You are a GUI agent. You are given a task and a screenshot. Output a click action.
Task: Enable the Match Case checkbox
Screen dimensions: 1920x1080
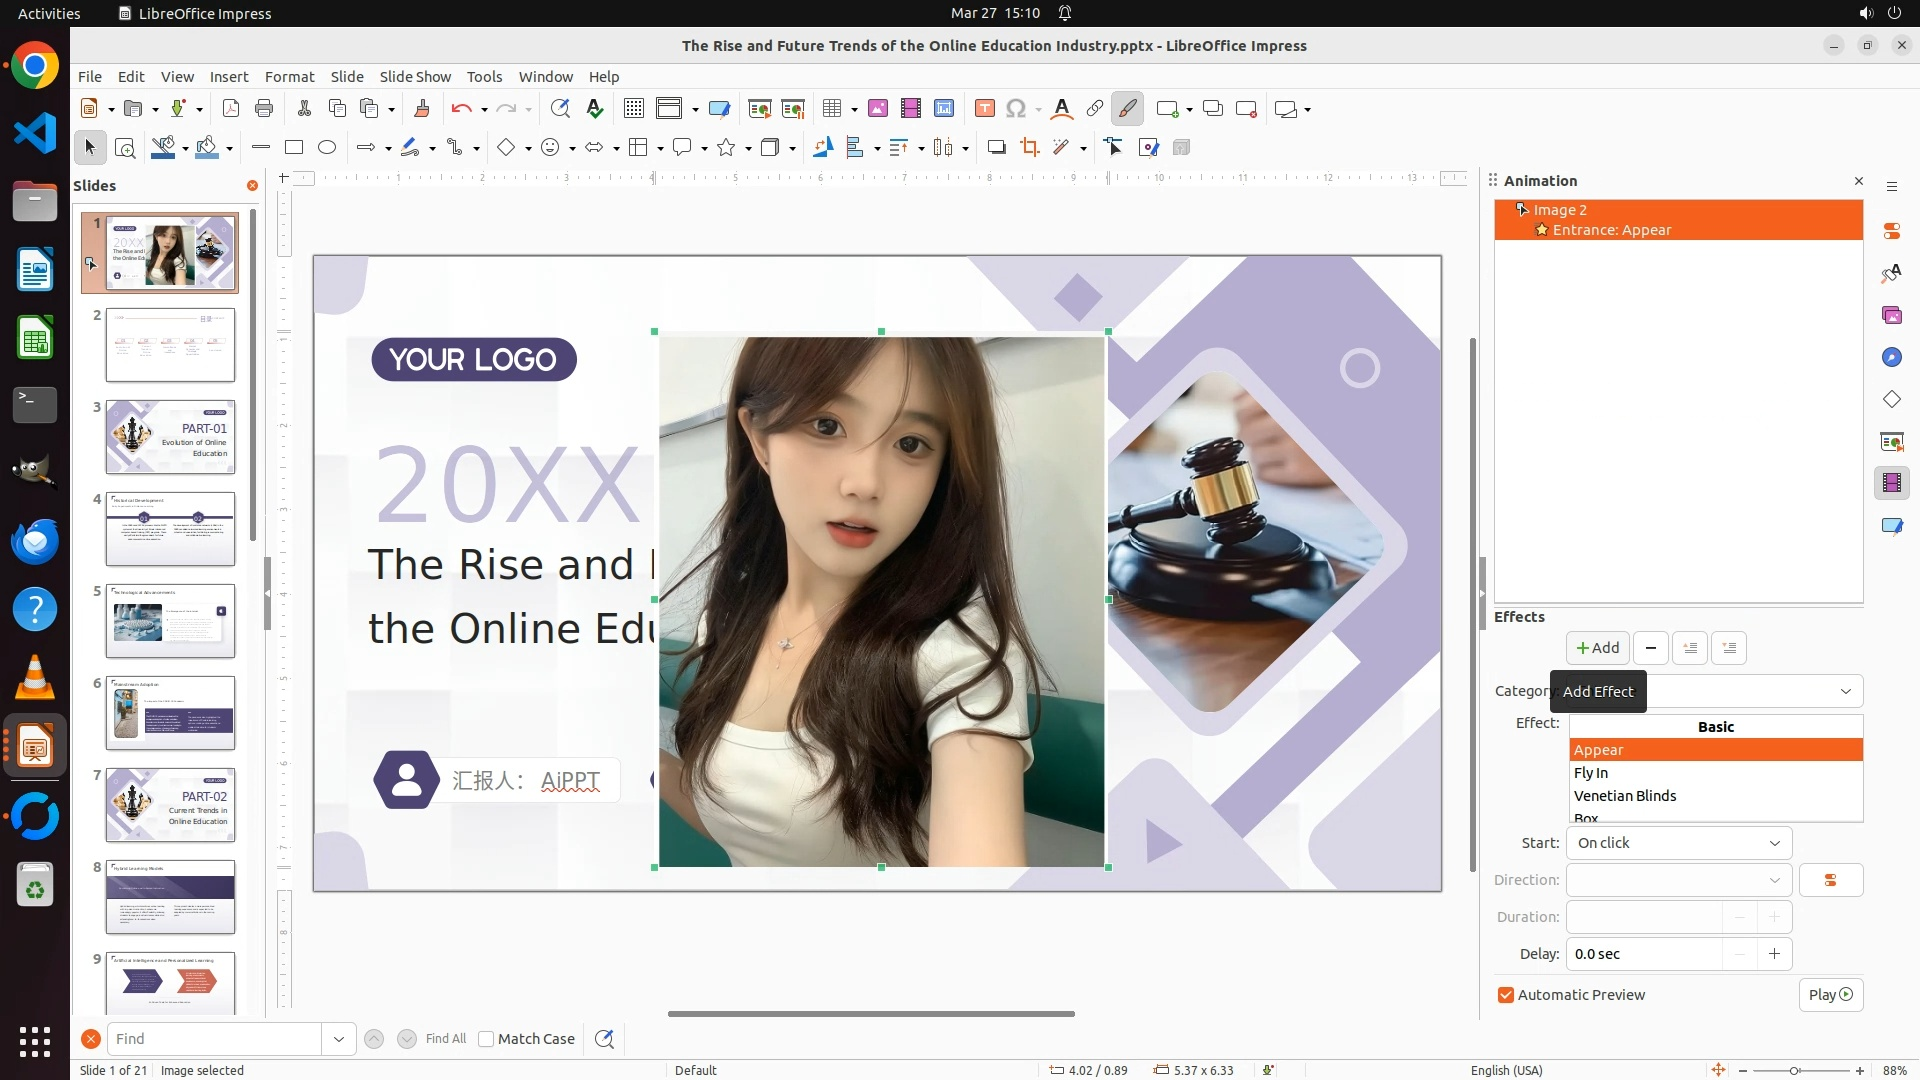pos(486,1039)
